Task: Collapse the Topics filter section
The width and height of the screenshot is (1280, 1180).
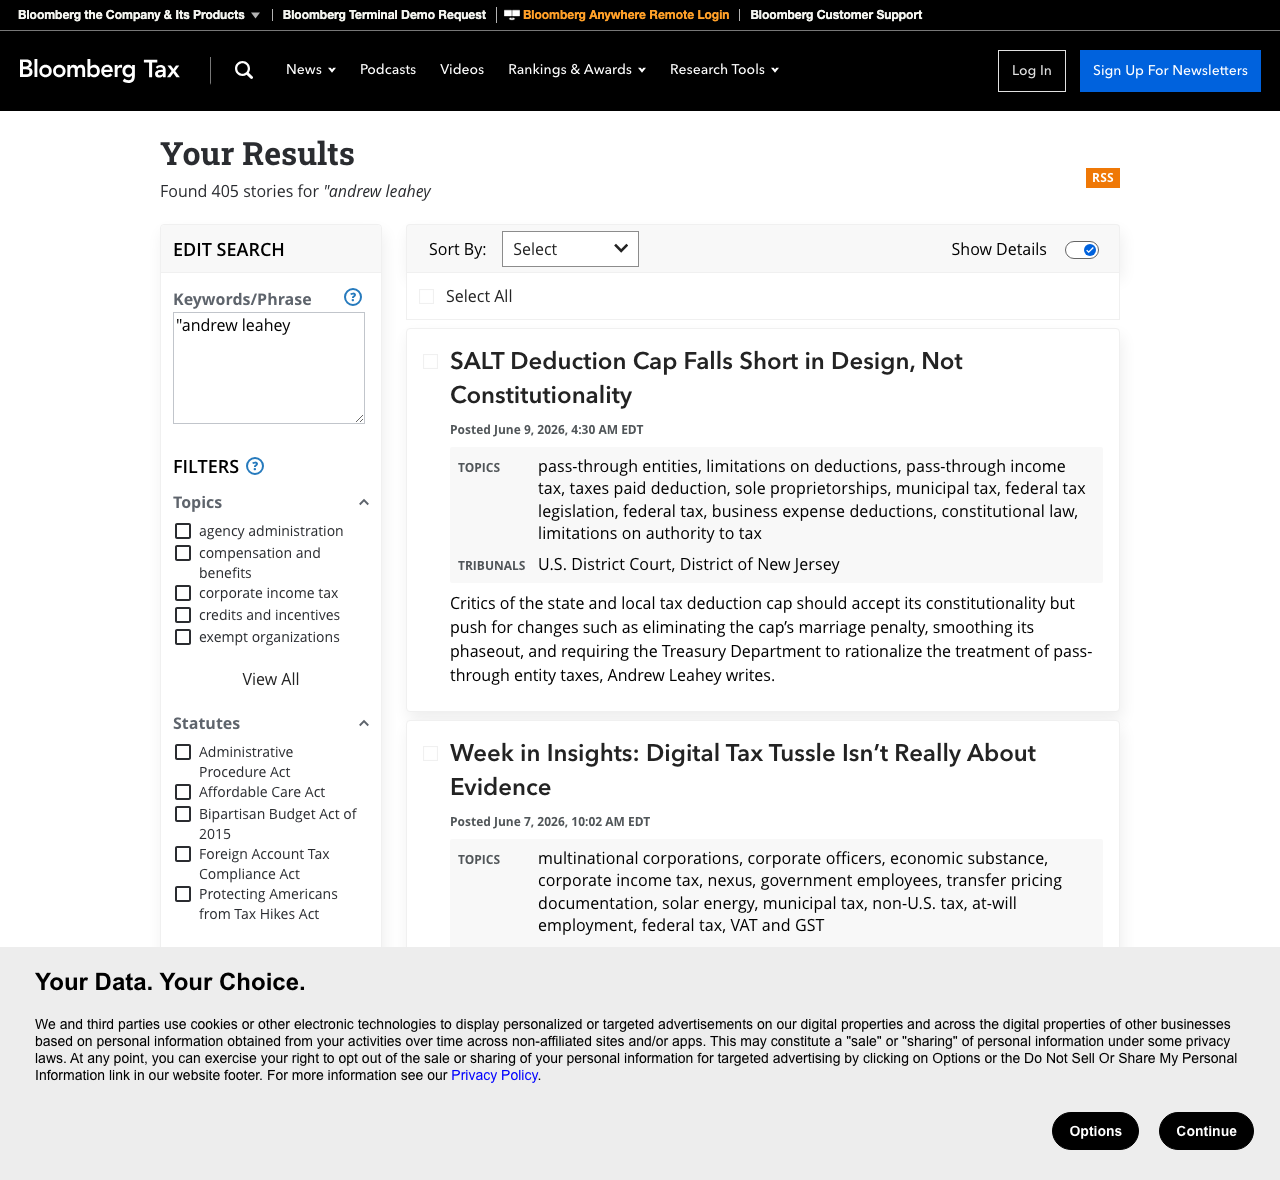Action: coord(364,503)
